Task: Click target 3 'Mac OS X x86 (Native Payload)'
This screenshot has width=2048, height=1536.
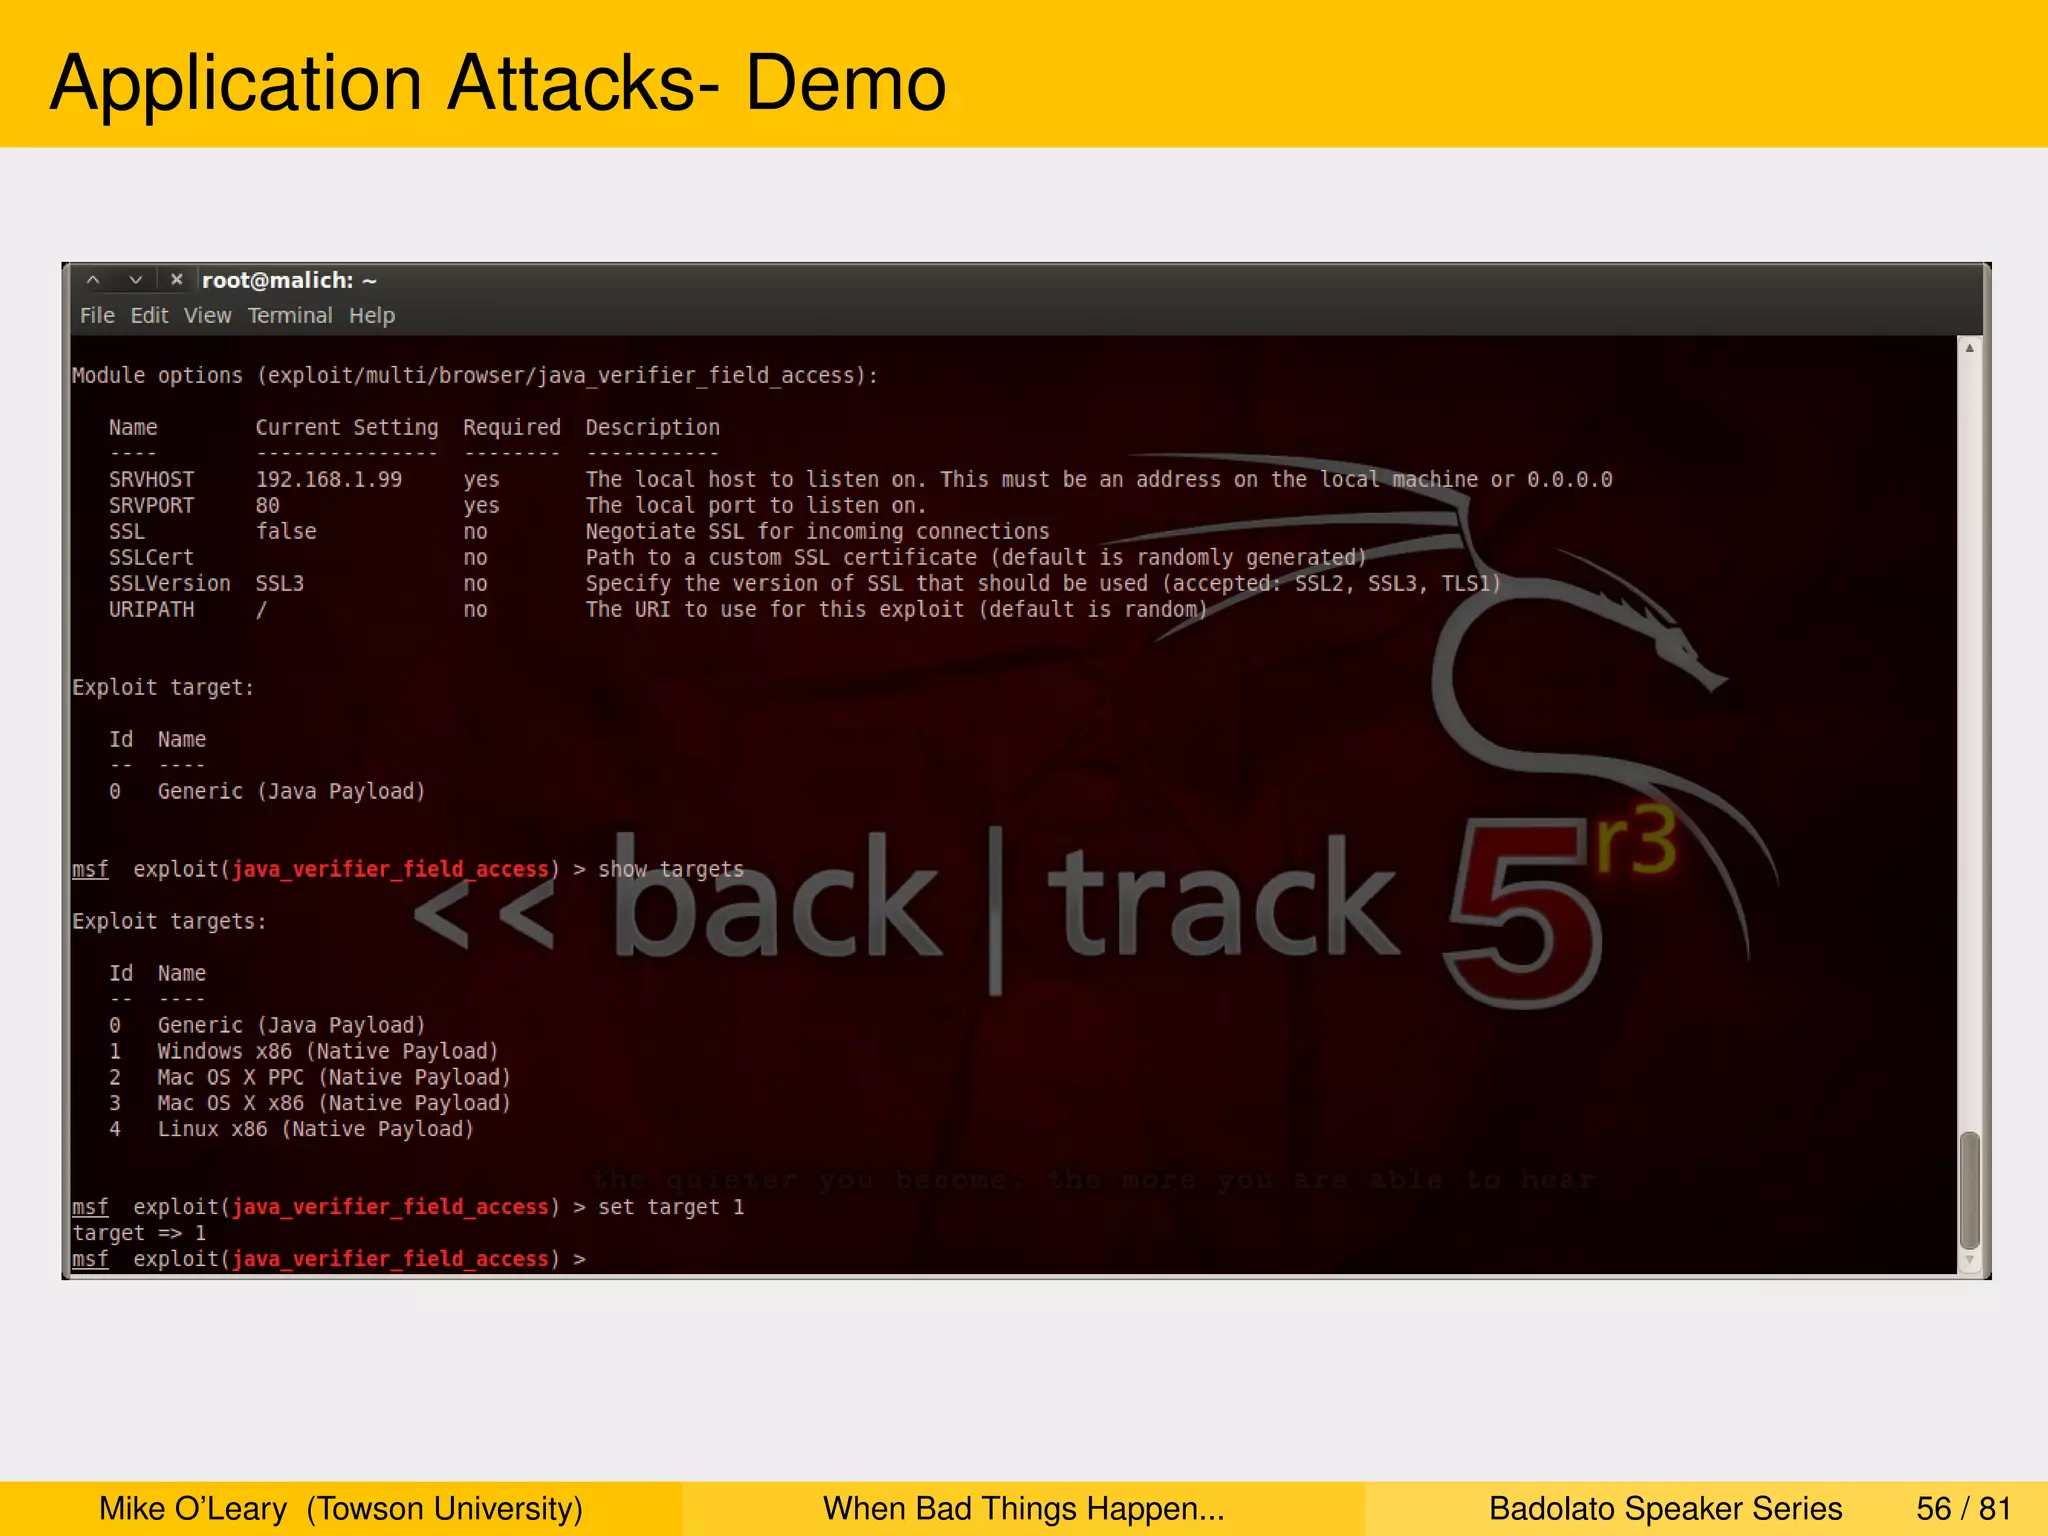Action: pyautogui.click(x=334, y=1104)
